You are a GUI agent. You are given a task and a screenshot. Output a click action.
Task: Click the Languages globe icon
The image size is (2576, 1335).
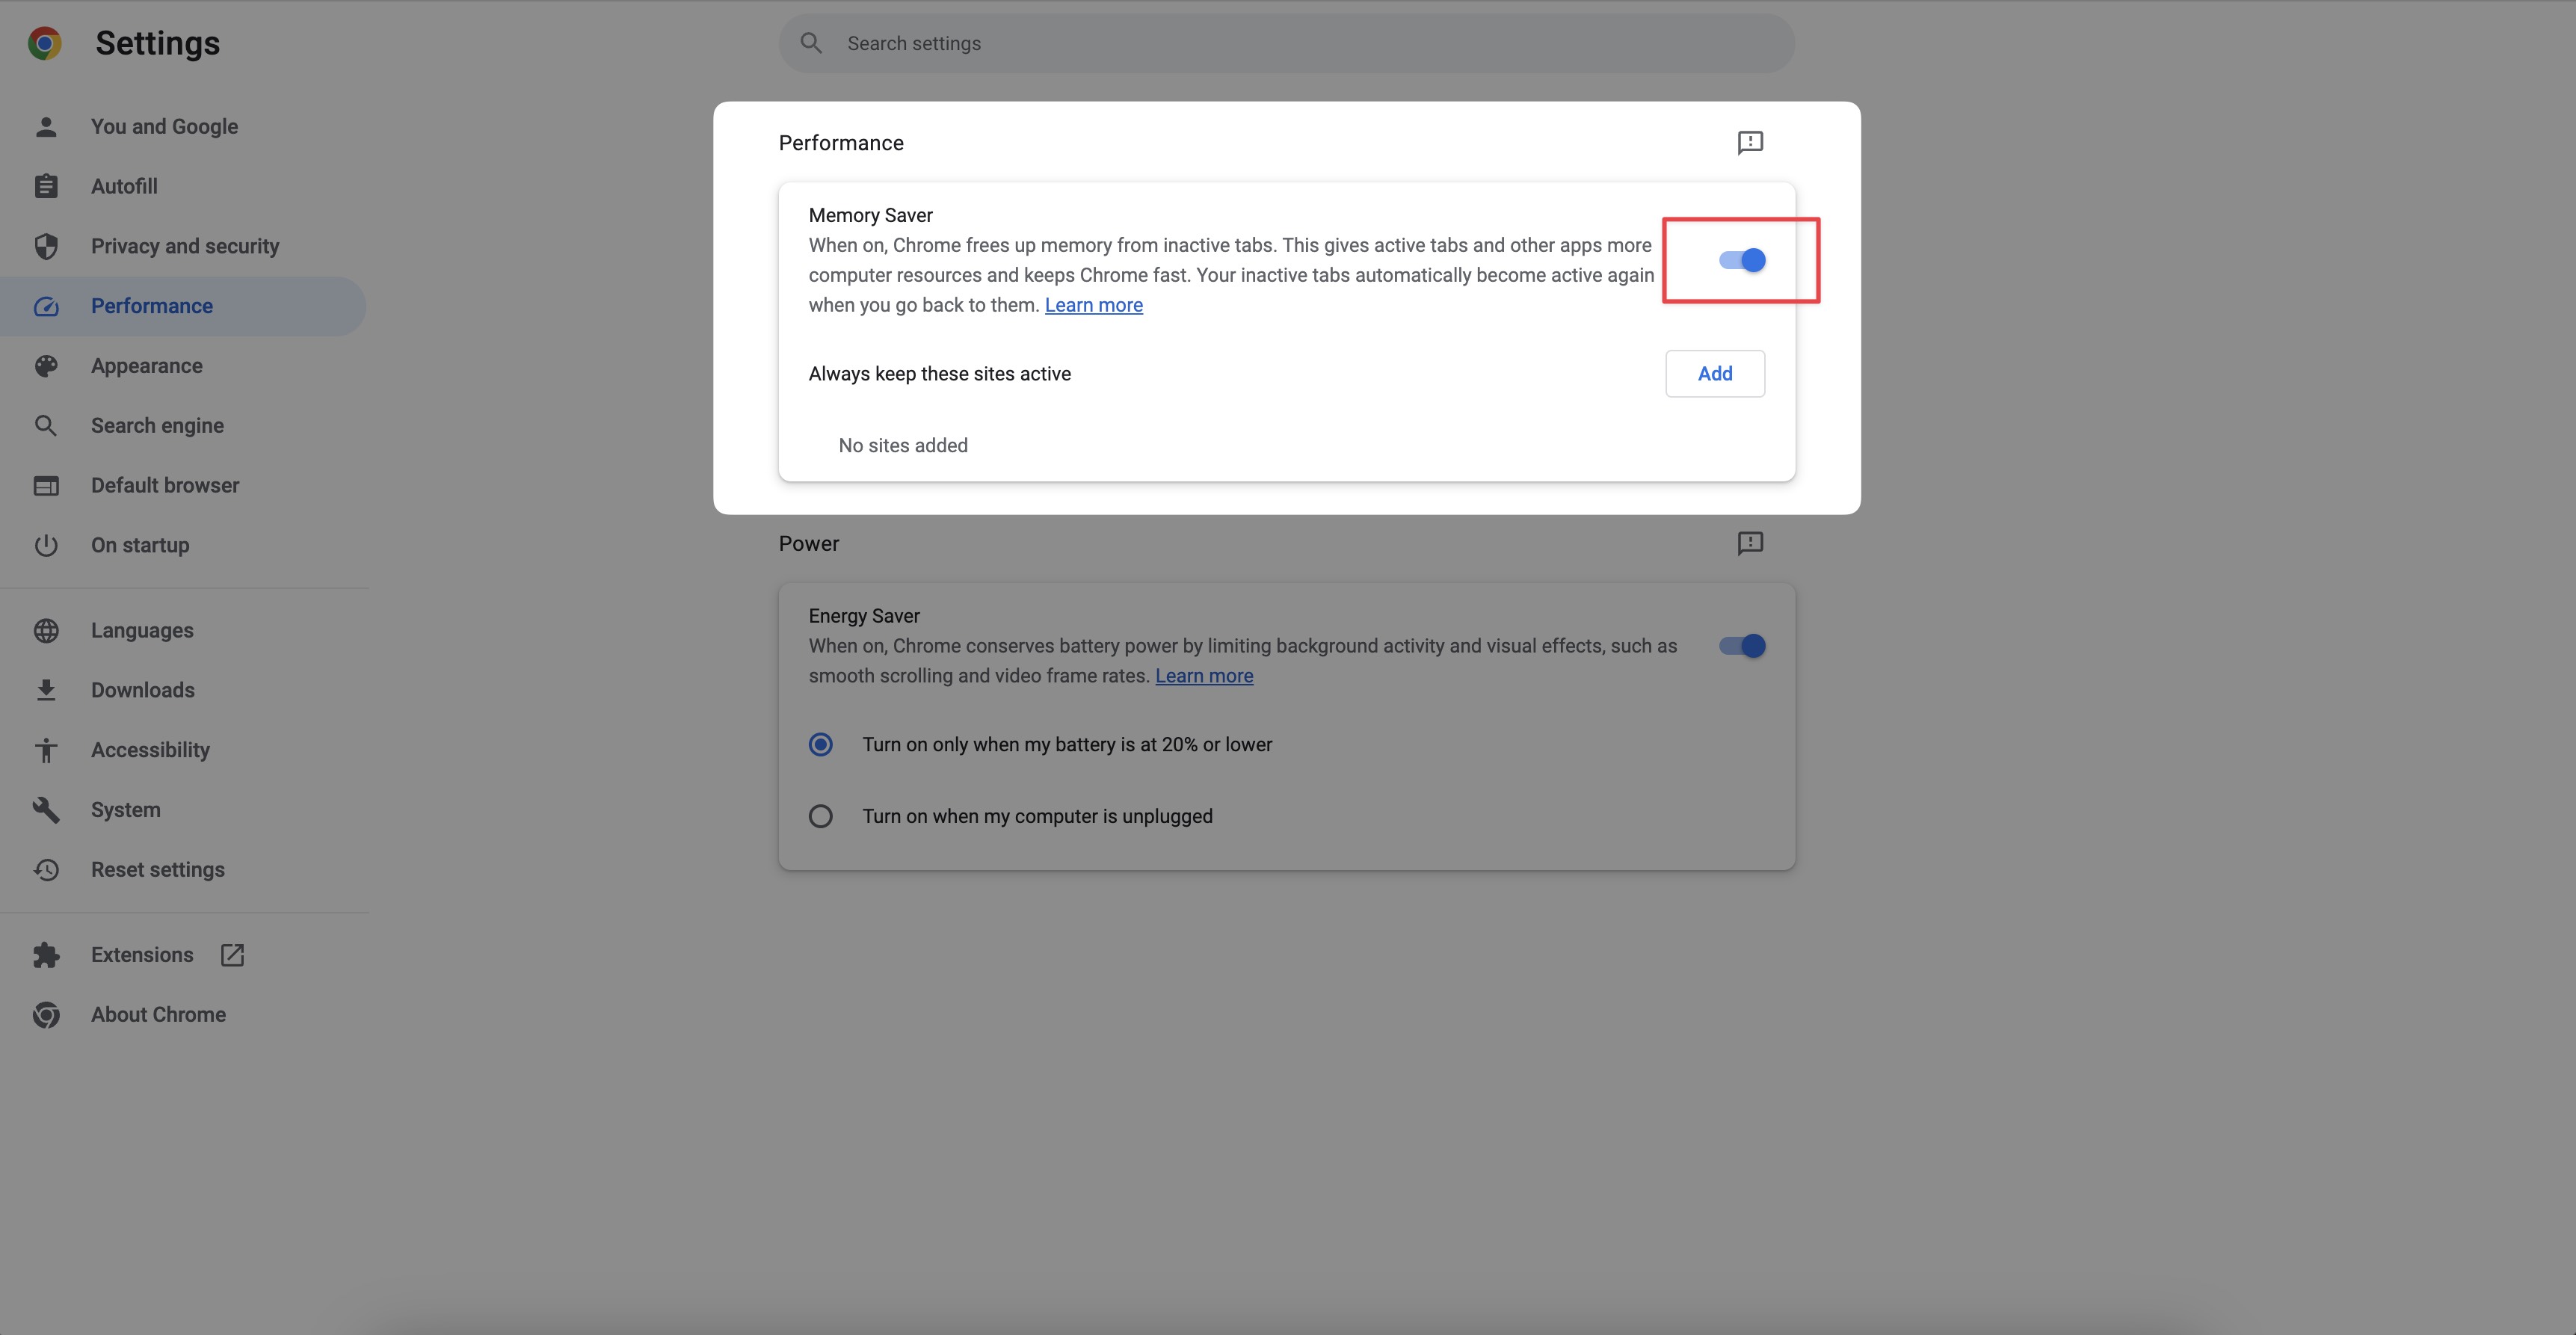[x=46, y=631]
